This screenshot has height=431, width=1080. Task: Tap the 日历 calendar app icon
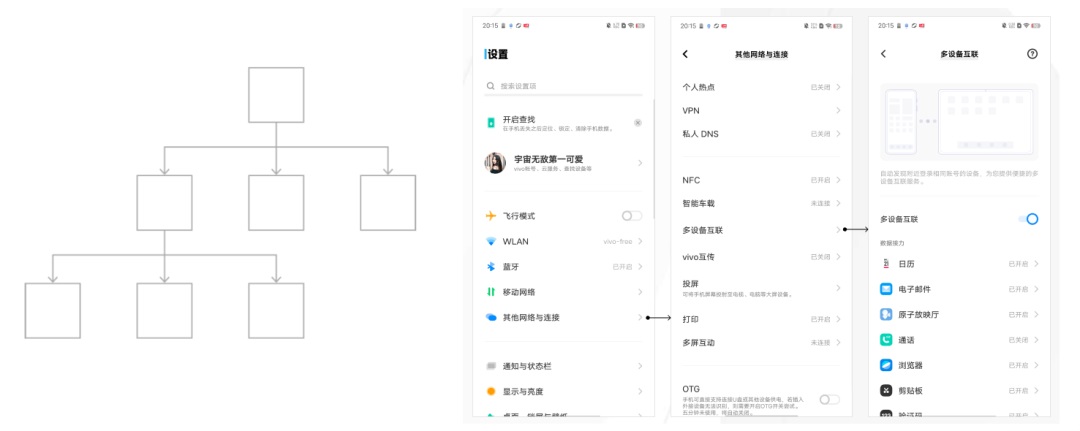pyautogui.click(x=886, y=264)
